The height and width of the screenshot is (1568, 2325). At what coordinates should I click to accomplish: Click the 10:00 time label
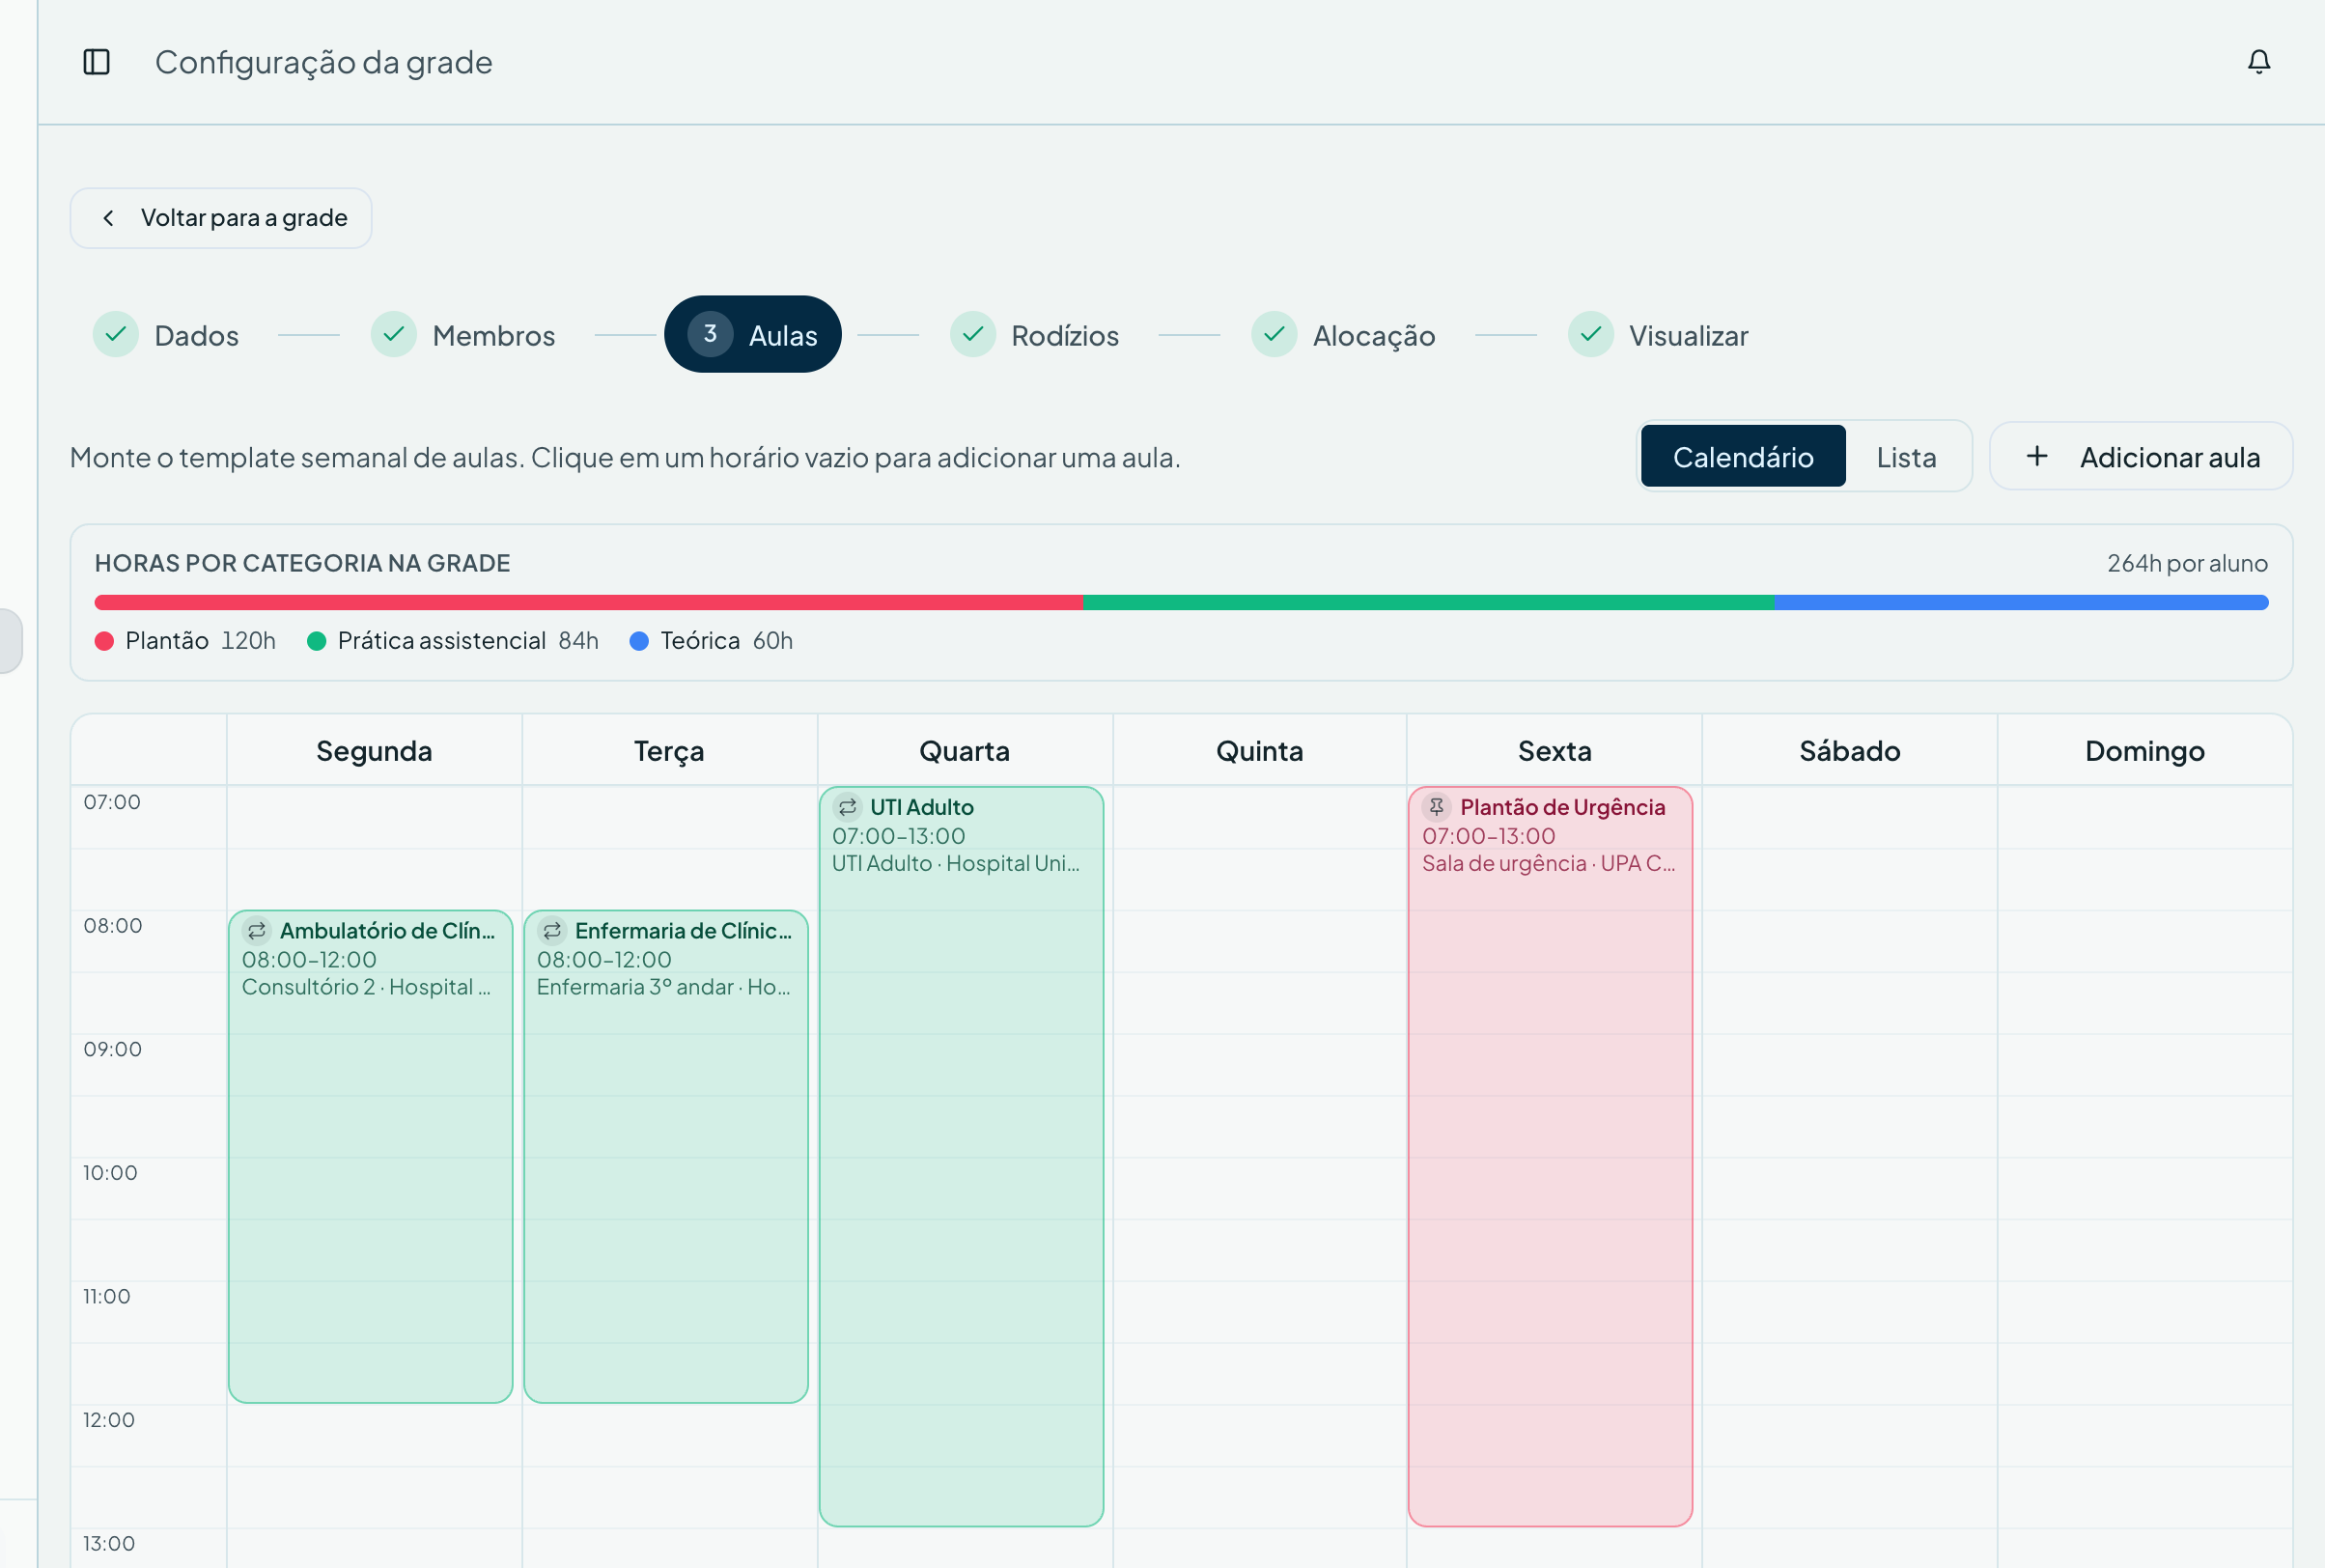tap(110, 1173)
